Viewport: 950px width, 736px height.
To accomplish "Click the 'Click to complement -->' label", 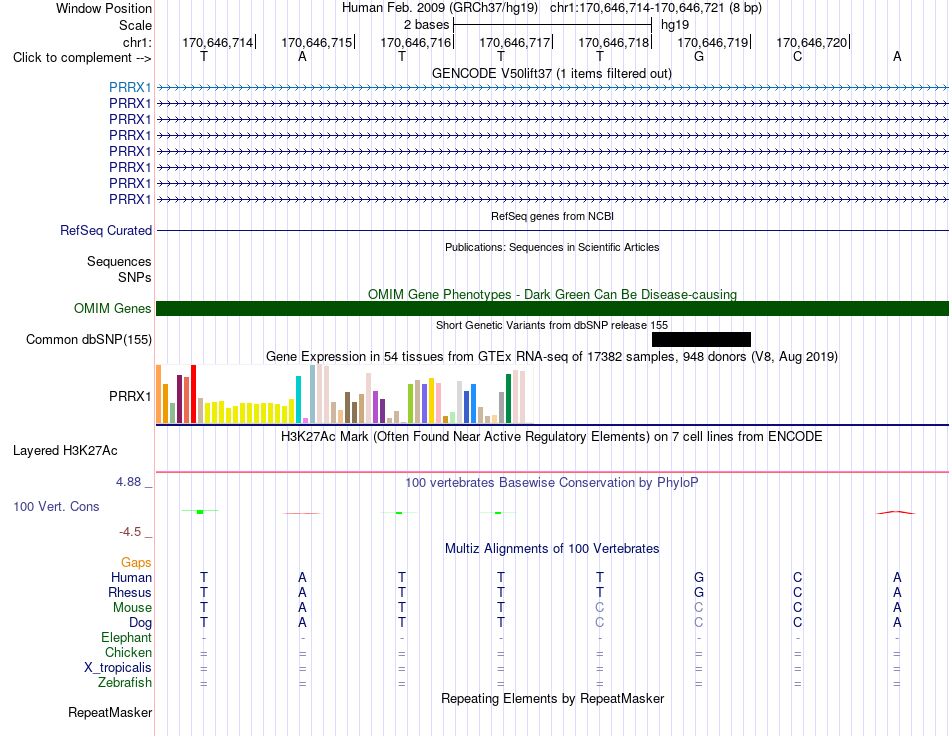I will point(82,58).
